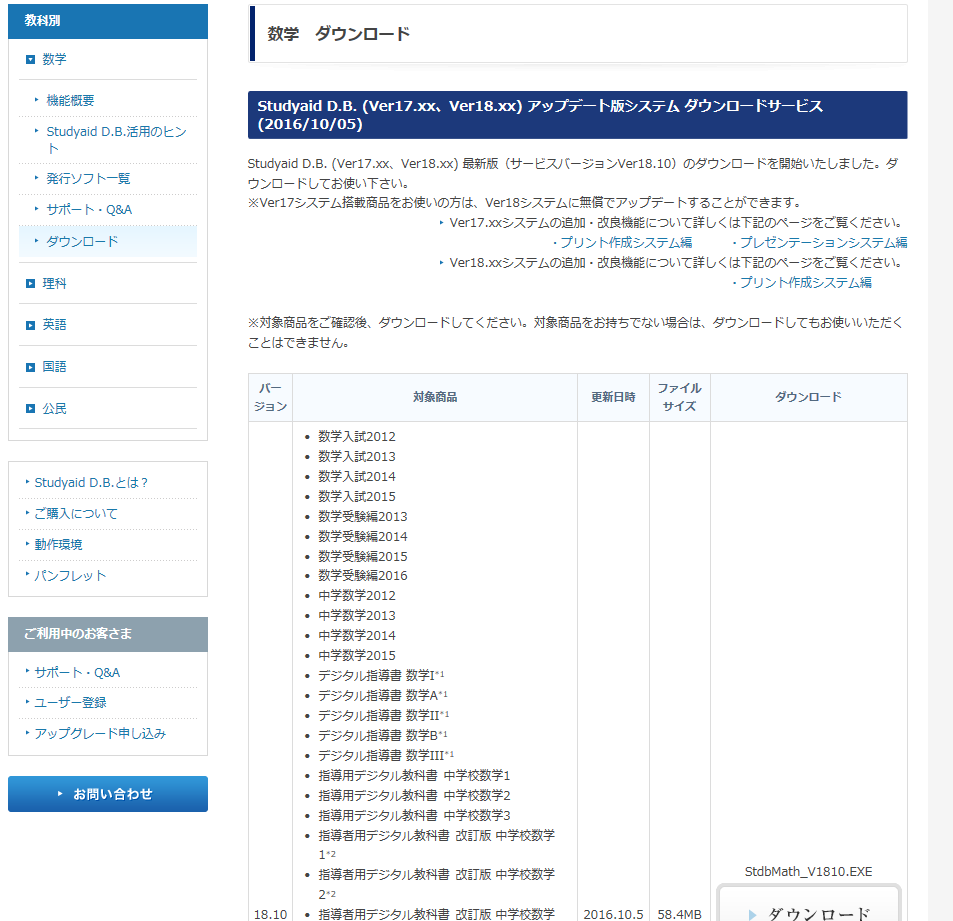Click デジタル指導書 数学A list item
Viewport: 953px width, 921px height.
(x=382, y=695)
